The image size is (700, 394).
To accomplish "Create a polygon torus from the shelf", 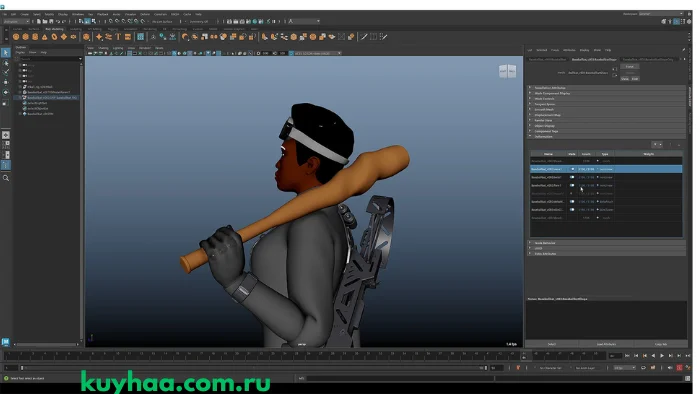I will click(x=54, y=37).
